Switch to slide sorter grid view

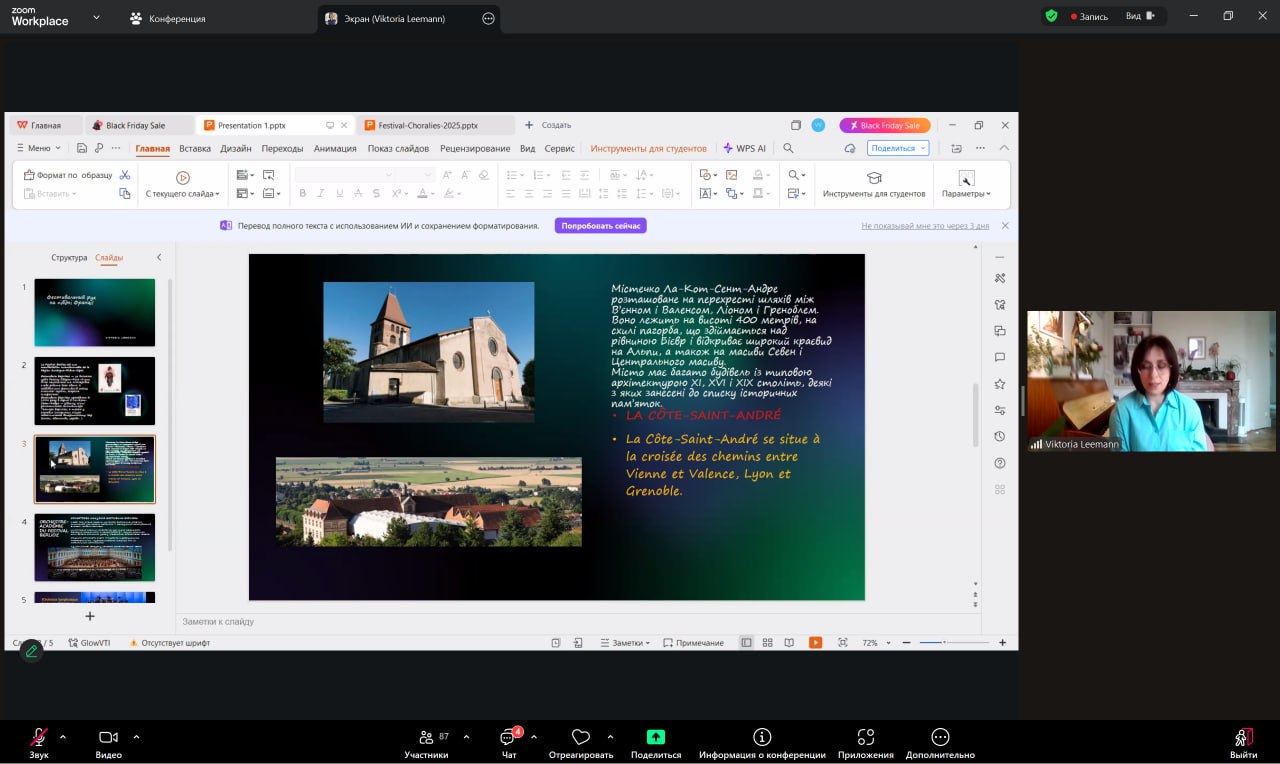click(x=767, y=642)
